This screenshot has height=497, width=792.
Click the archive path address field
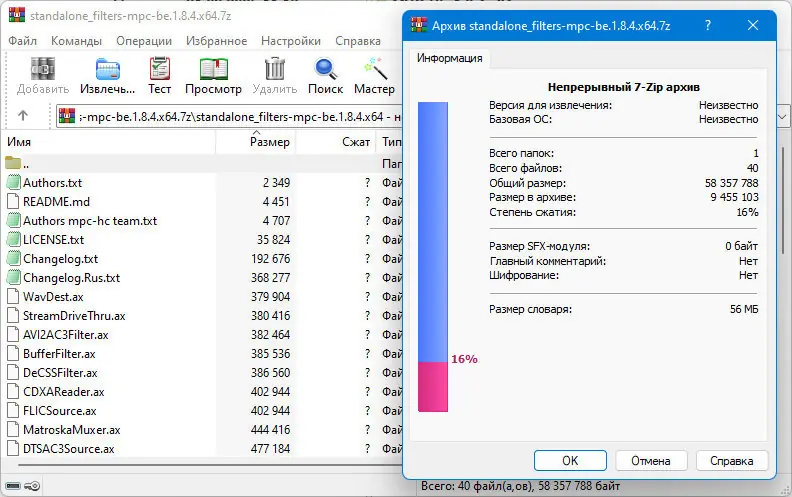click(x=228, y=117)
